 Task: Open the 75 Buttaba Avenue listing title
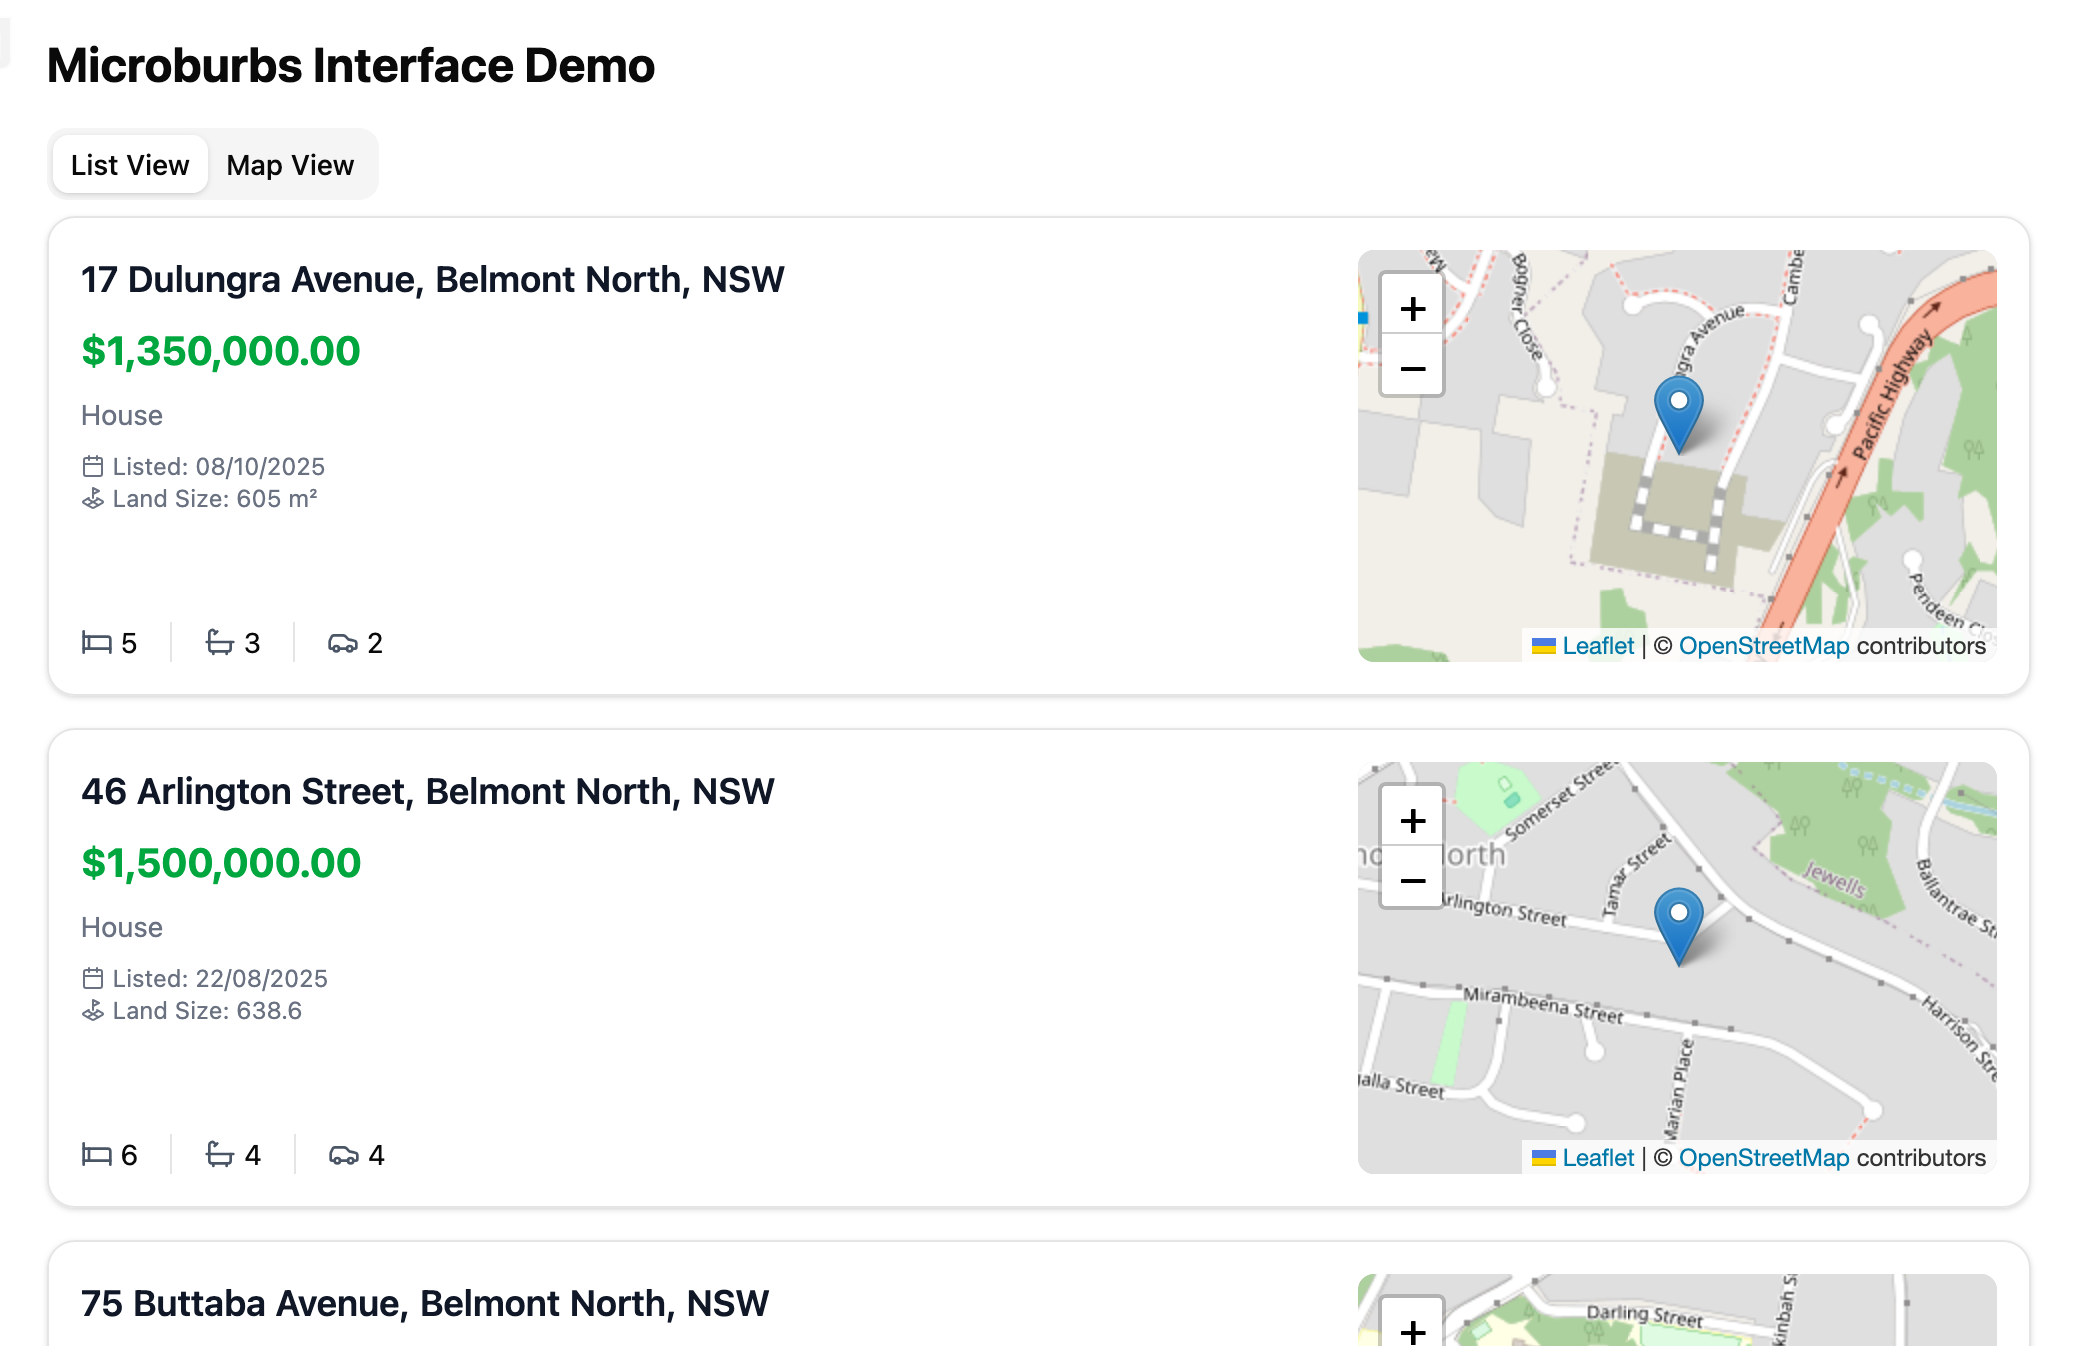(425, 1304)
